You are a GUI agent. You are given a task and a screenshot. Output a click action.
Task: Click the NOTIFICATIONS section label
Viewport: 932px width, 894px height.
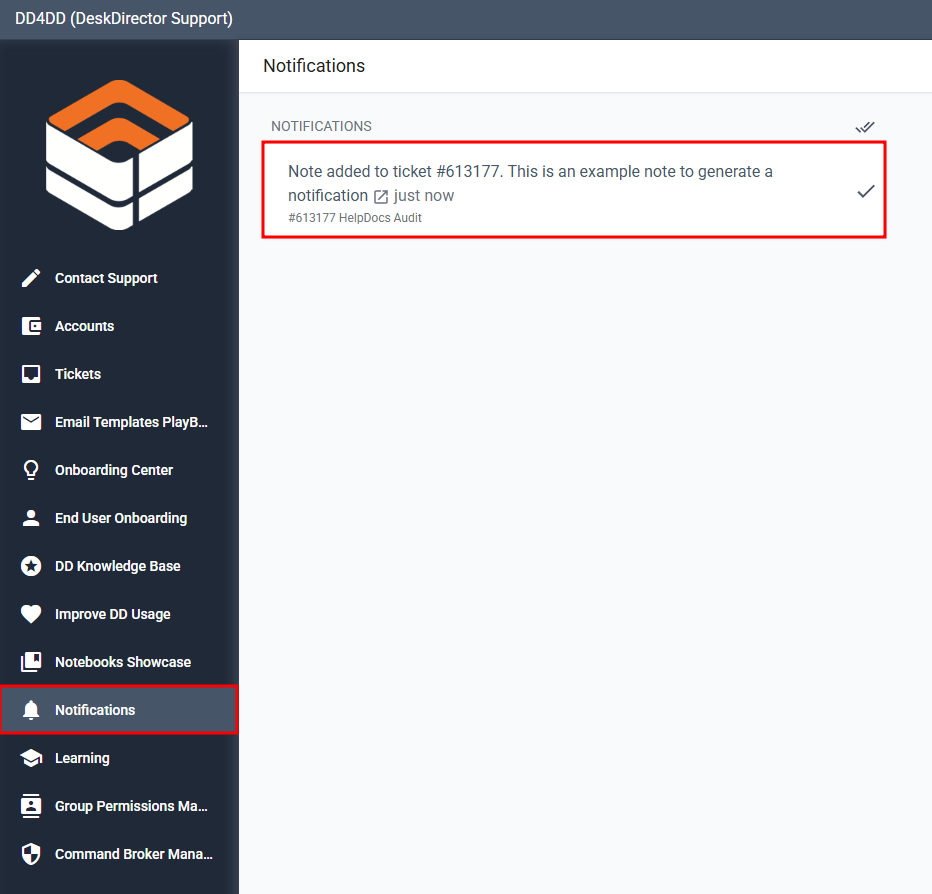(x=321, y=126)
